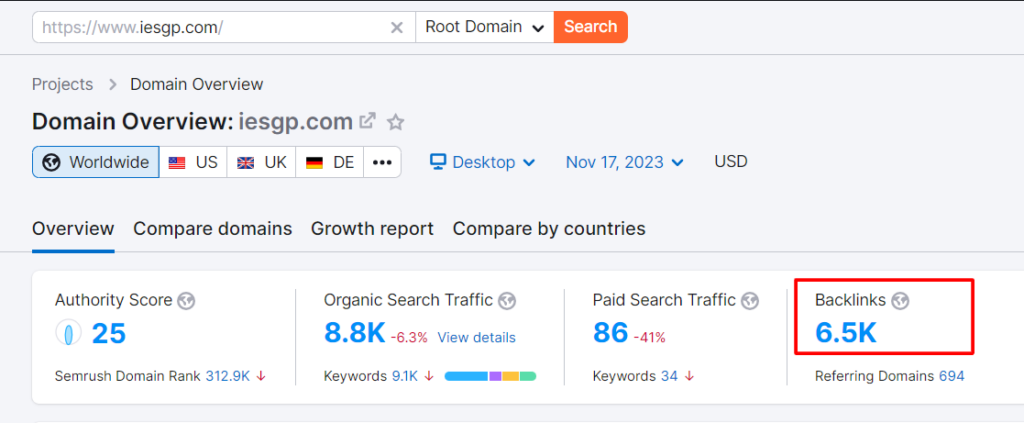This screenshot has height=423, width=1024.
Task: Open the Growth report tab
Action: coord(372,229)
